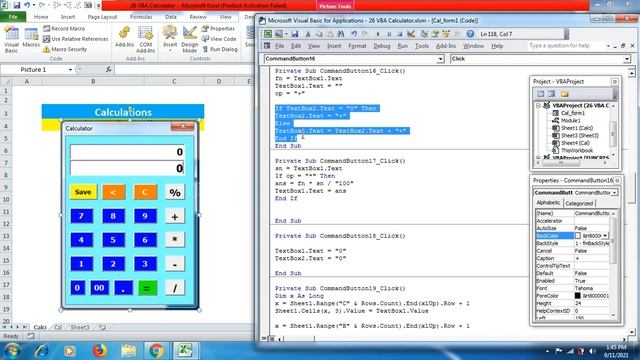This screenshot has width=640, height=360.
Task: Switch to Page Layout ribbon tab
Action: pyautogui.click(x=102, y=17)
